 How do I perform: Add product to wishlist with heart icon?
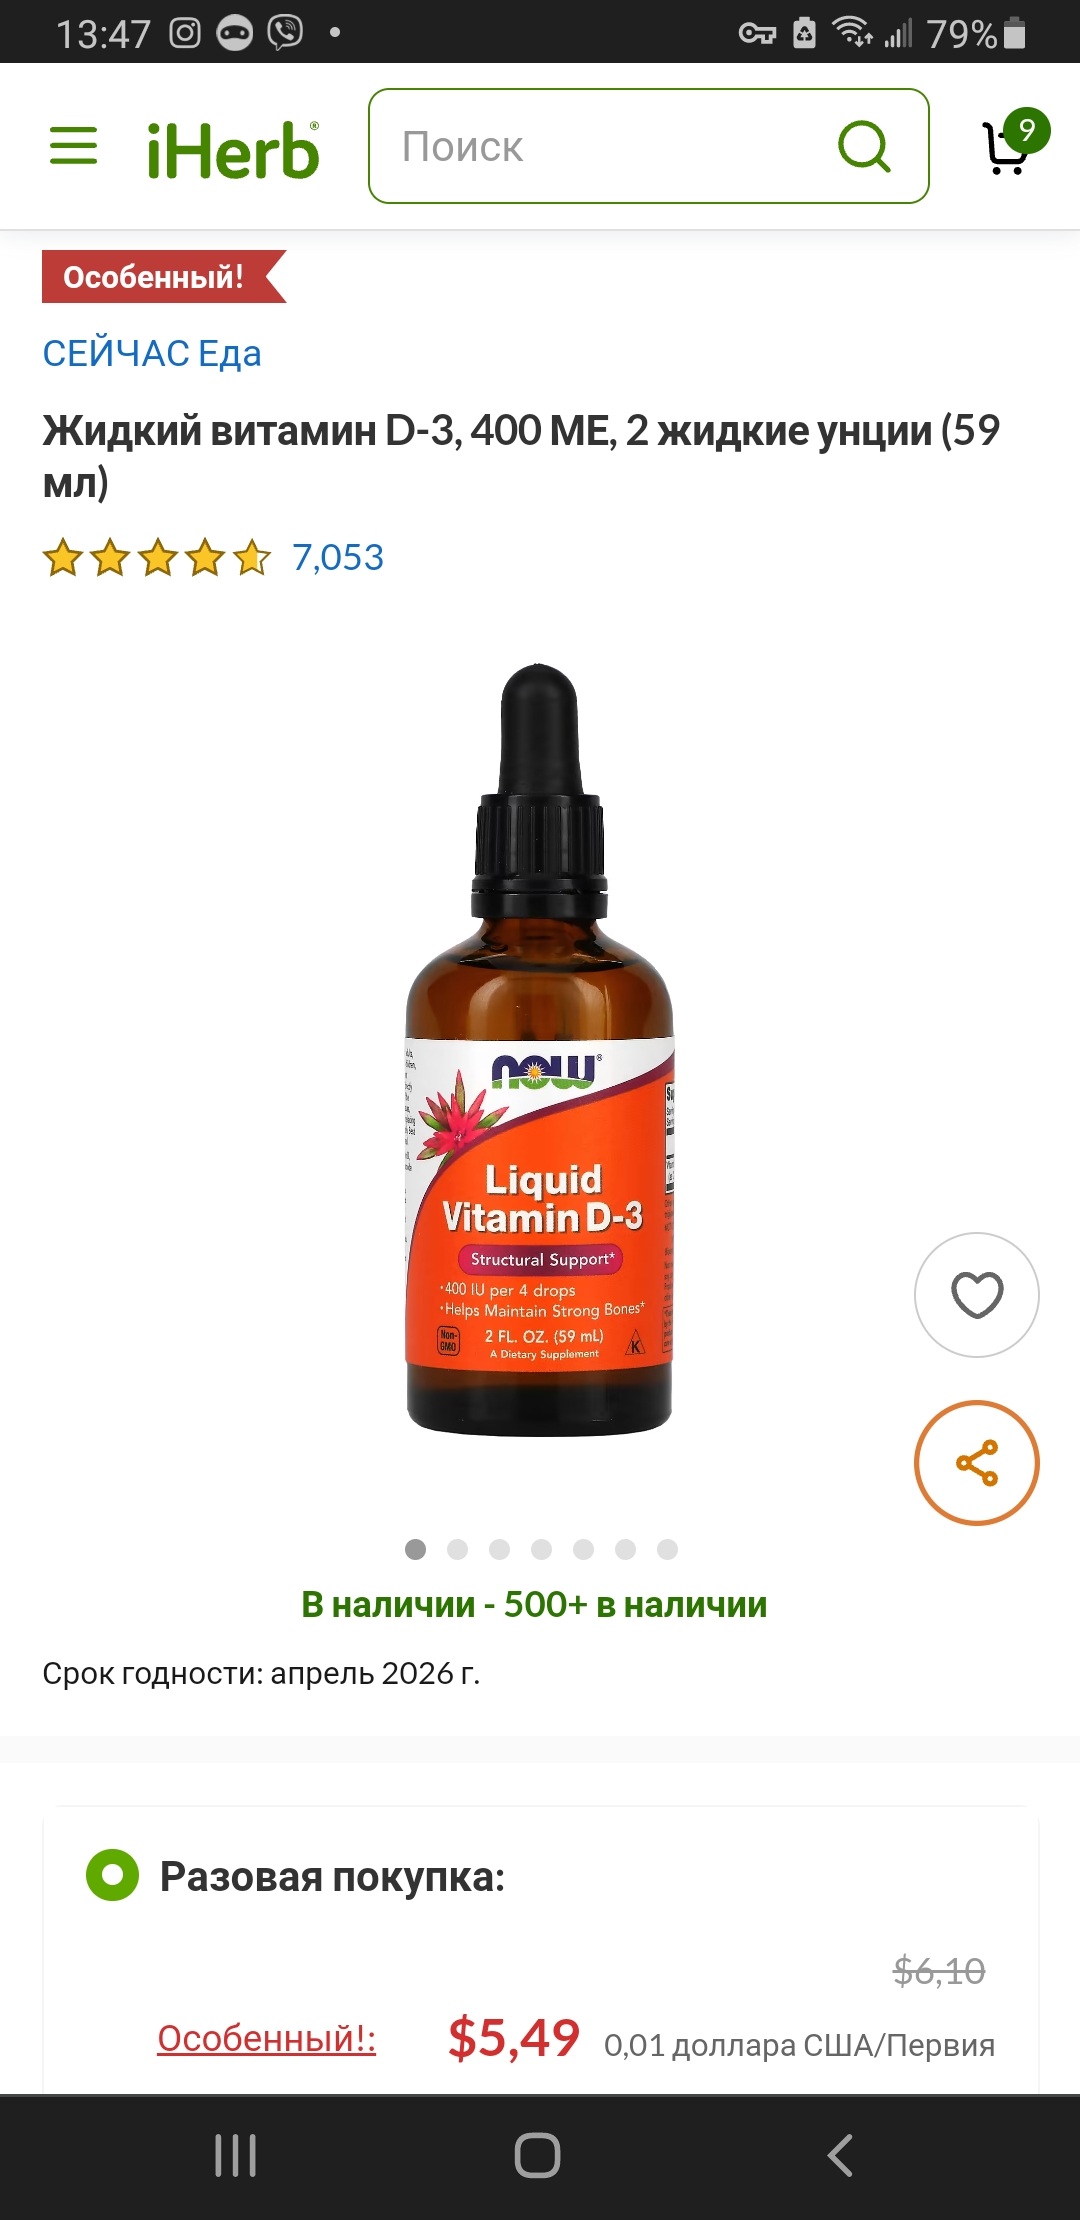click(x=977, y=1295)
